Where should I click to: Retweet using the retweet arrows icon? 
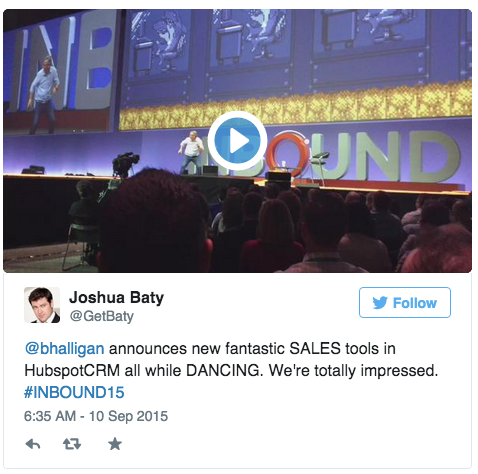click(72, 444)
